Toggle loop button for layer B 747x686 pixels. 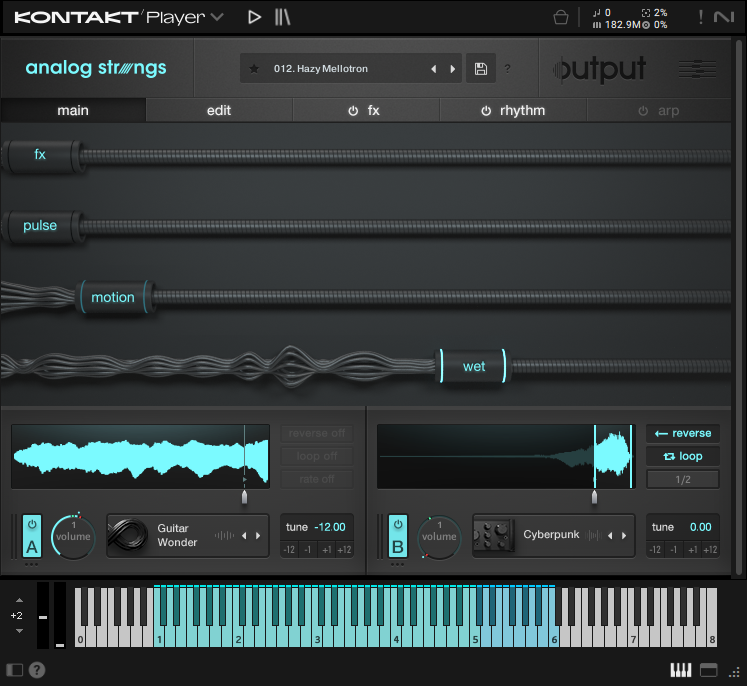[683, 456]
